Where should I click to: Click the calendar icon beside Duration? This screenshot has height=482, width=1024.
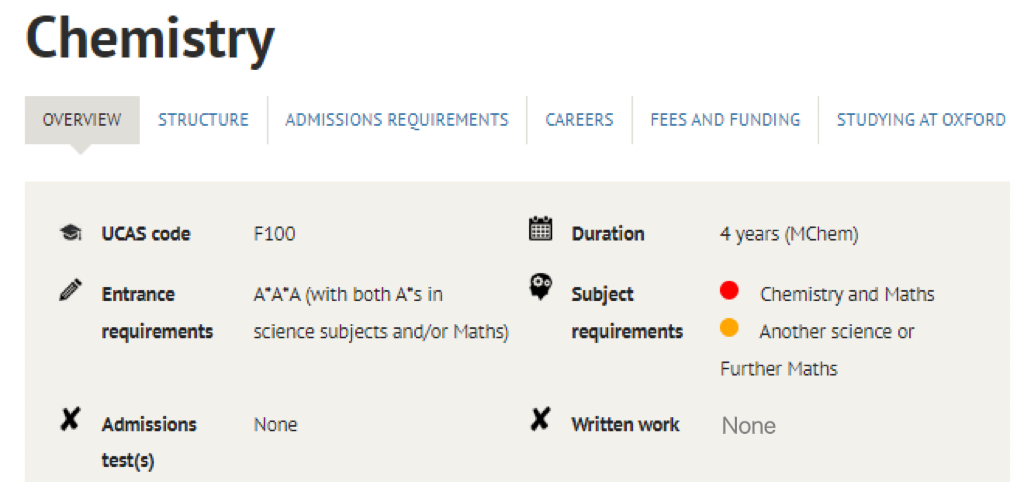click(540, 229)
